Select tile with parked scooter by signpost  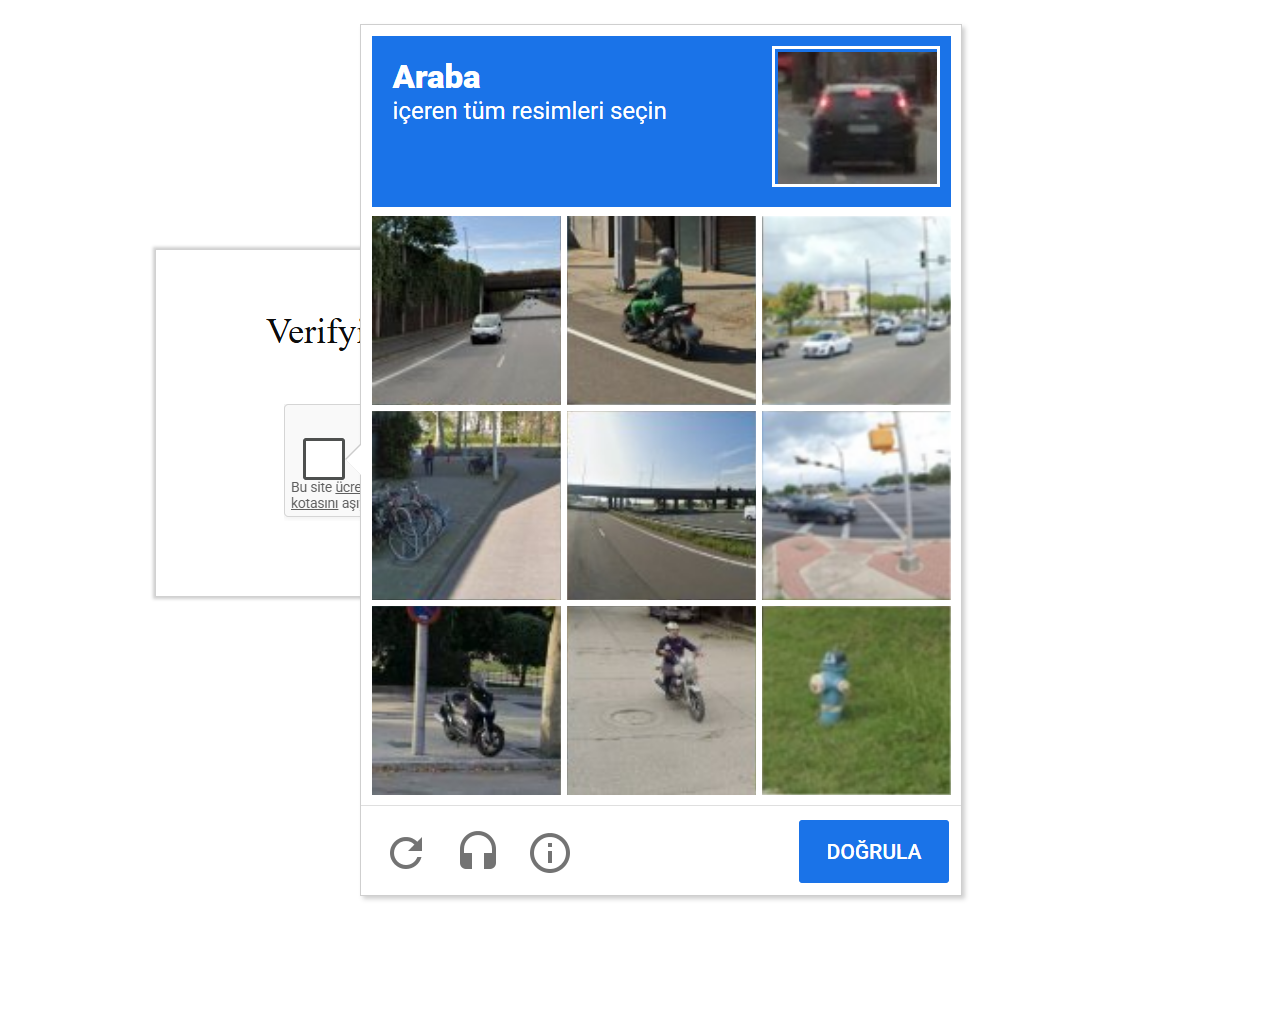[x=466, y=700]
